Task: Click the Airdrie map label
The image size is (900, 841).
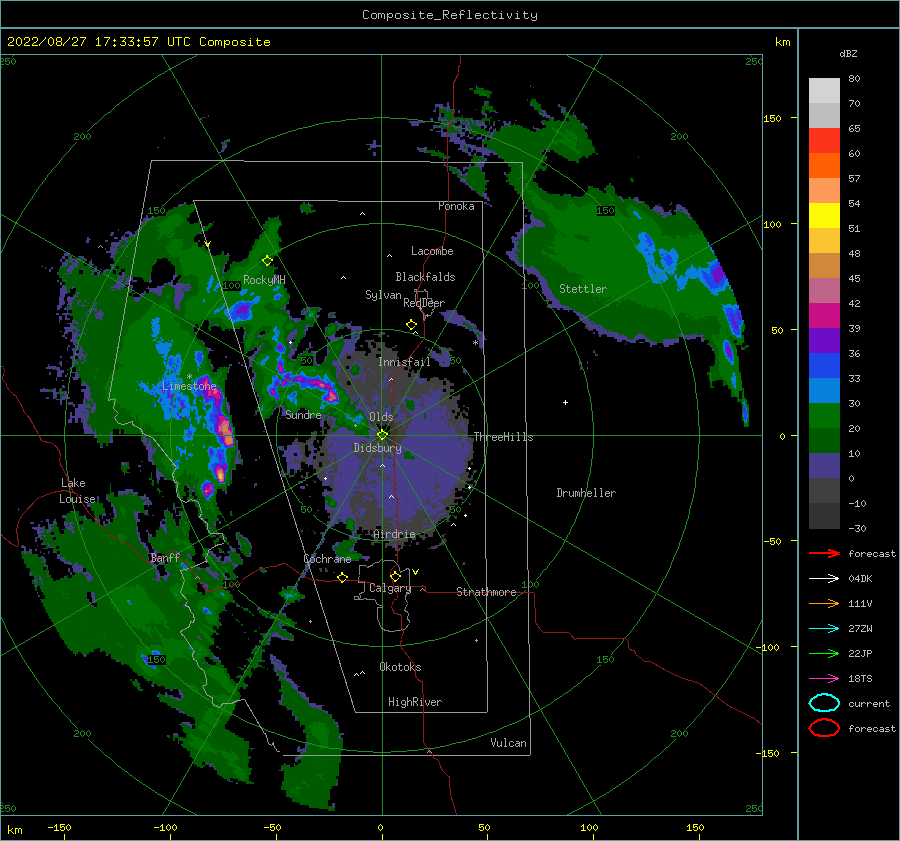Action: [394, 534]
